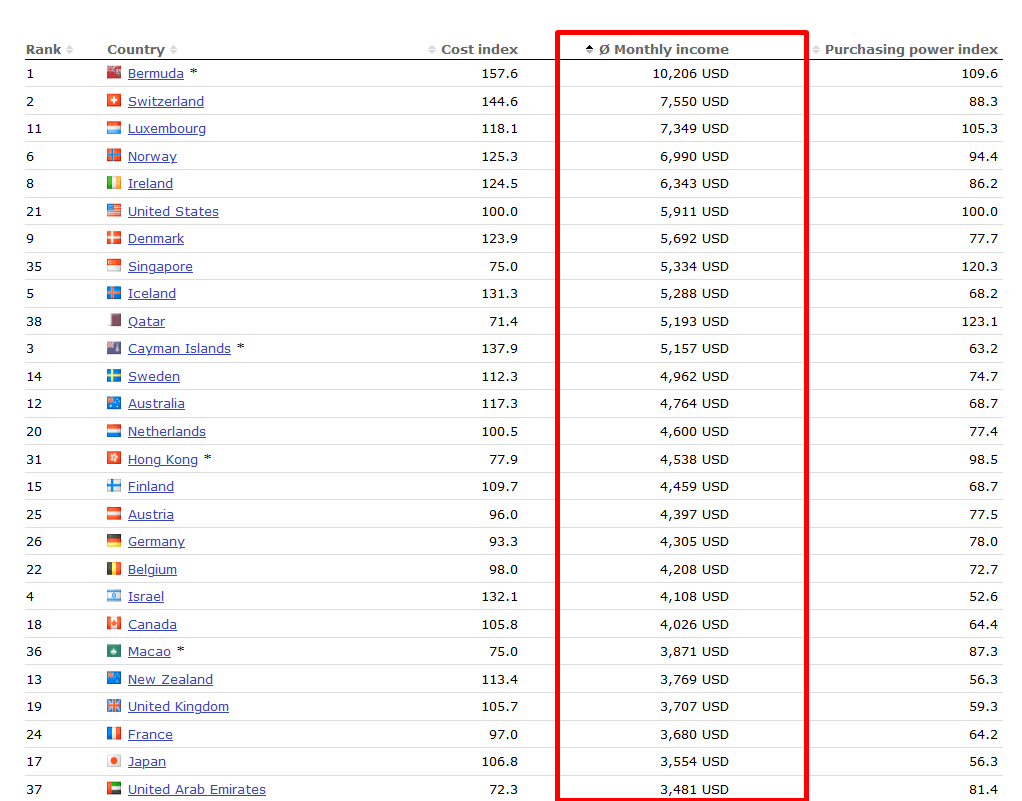Click the Germany flag icon

tap(114, 540)
